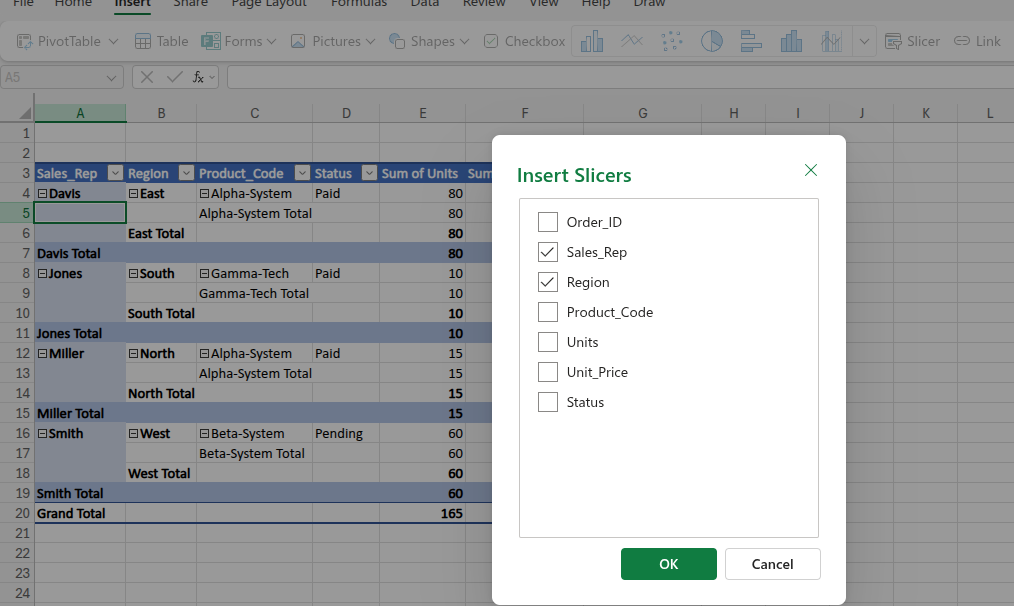Open the Sales_Rep column filter dropdown

[114, 174]
